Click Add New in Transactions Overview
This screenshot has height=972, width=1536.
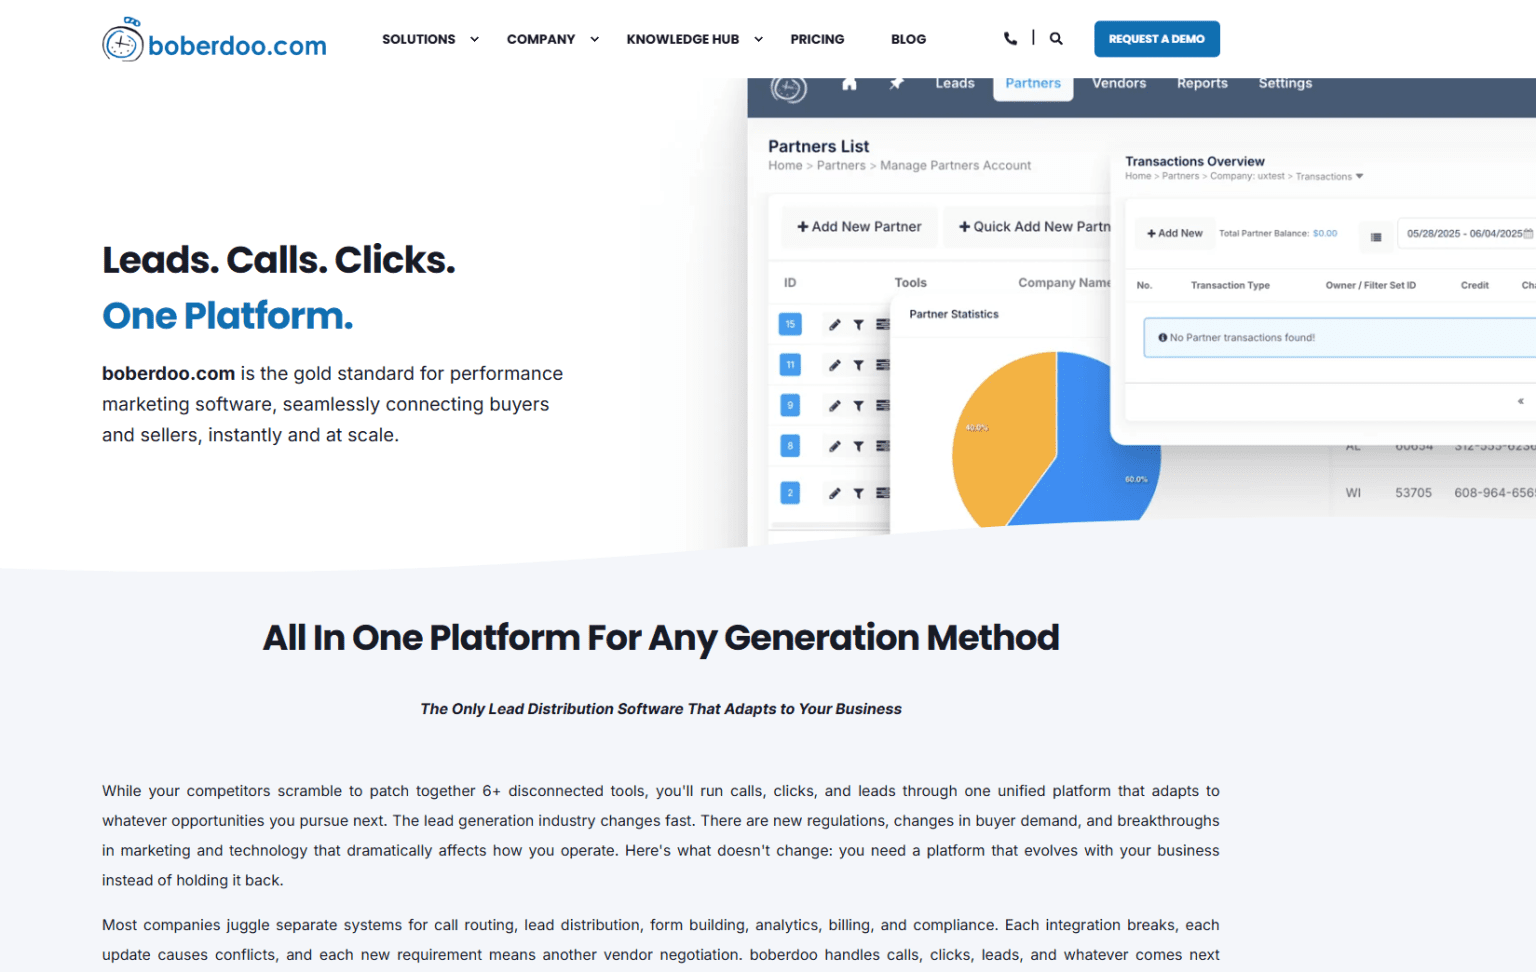coord(1175,233)
